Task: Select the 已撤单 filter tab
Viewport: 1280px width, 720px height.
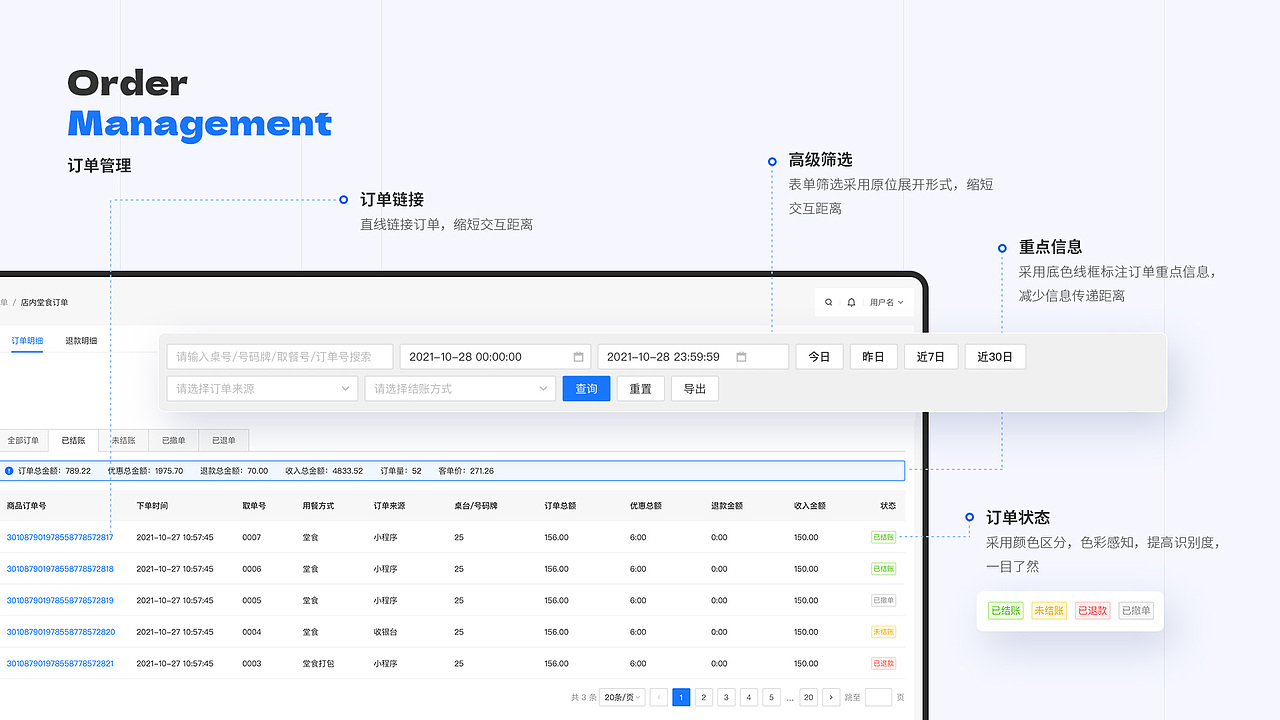Action: click(173, 440)
